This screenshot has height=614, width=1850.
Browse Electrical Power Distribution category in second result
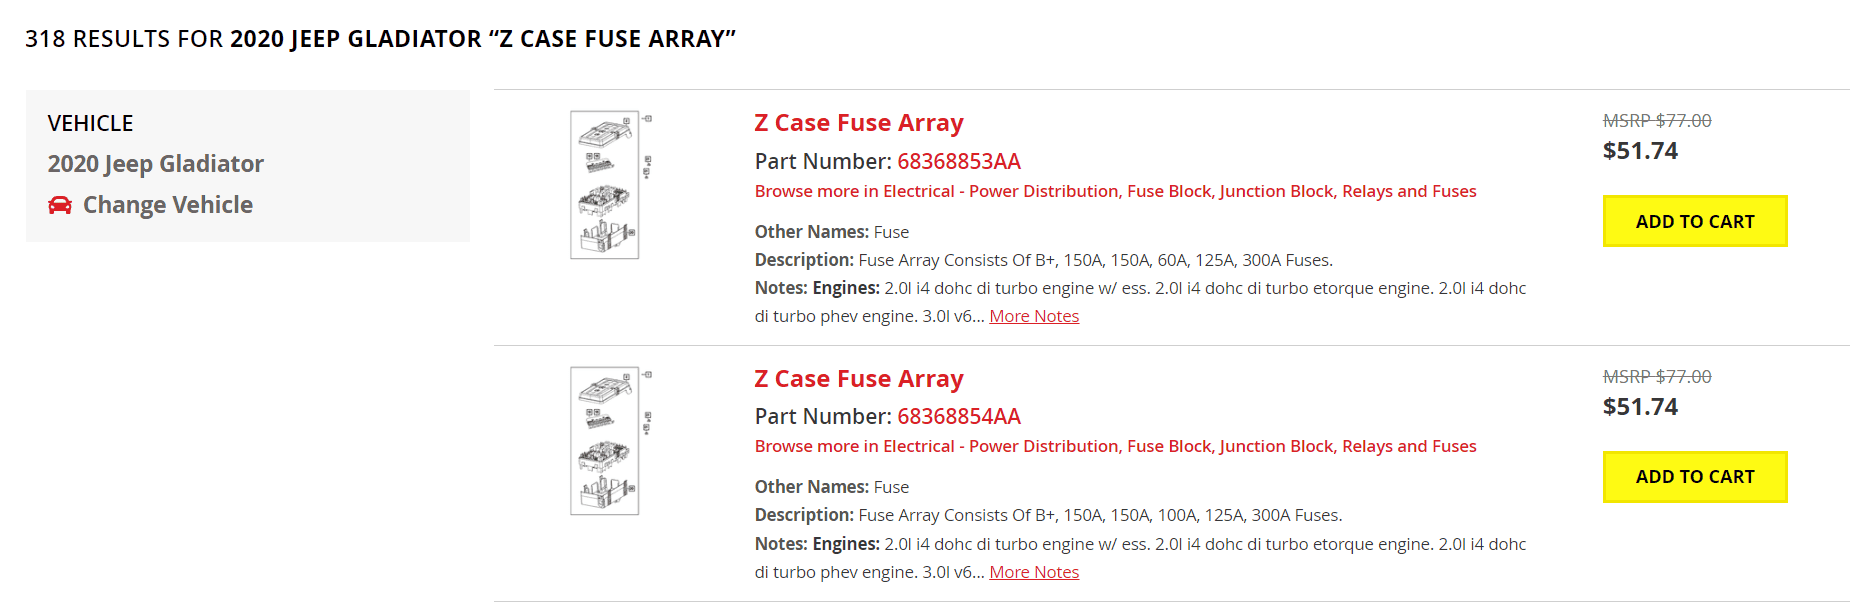click(x=1115, y=446)
